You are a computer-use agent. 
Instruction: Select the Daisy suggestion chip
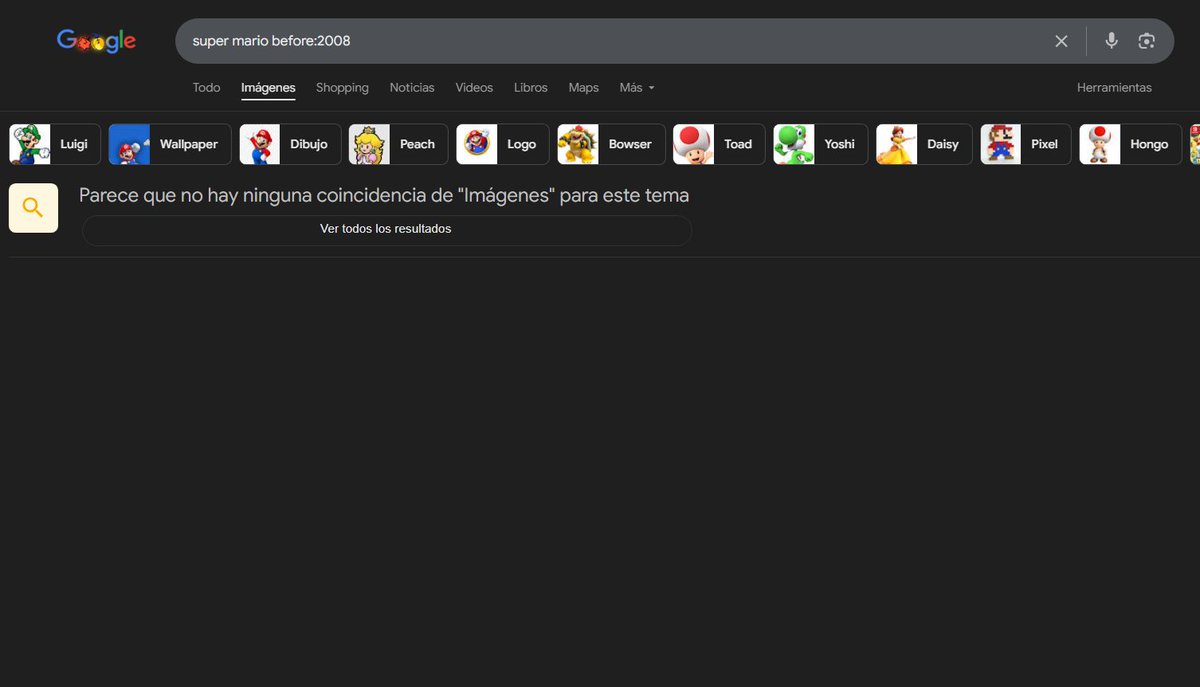(925, 144)
